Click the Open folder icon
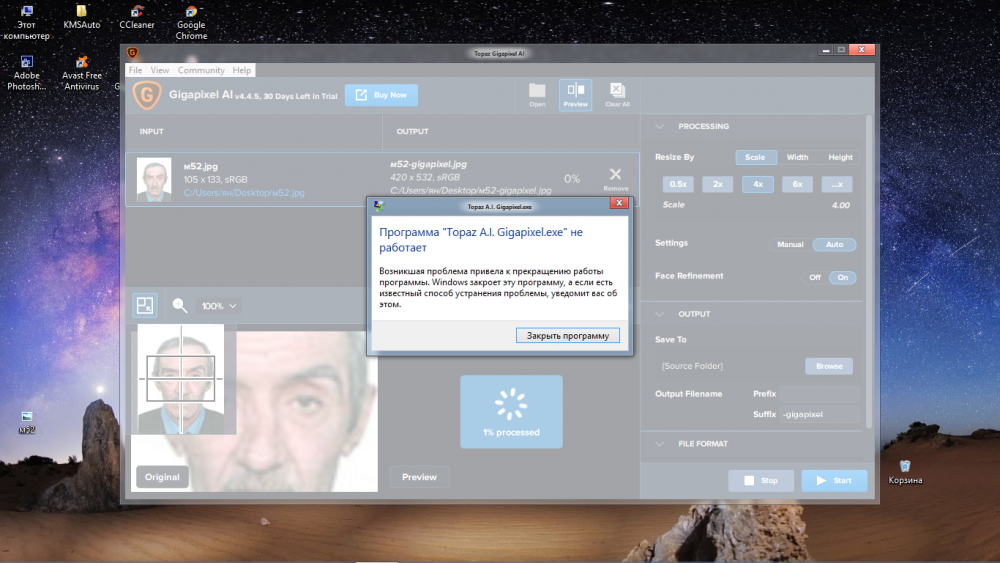Image resolution: width=1000 pixels, height=563 pixels. [537, 94]
